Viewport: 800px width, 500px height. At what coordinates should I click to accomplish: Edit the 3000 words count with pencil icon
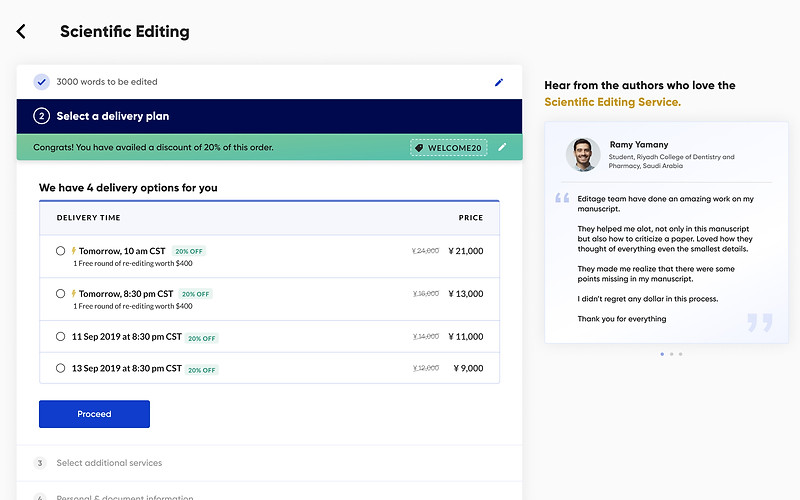pyautogui.click(x=499, y=82)
